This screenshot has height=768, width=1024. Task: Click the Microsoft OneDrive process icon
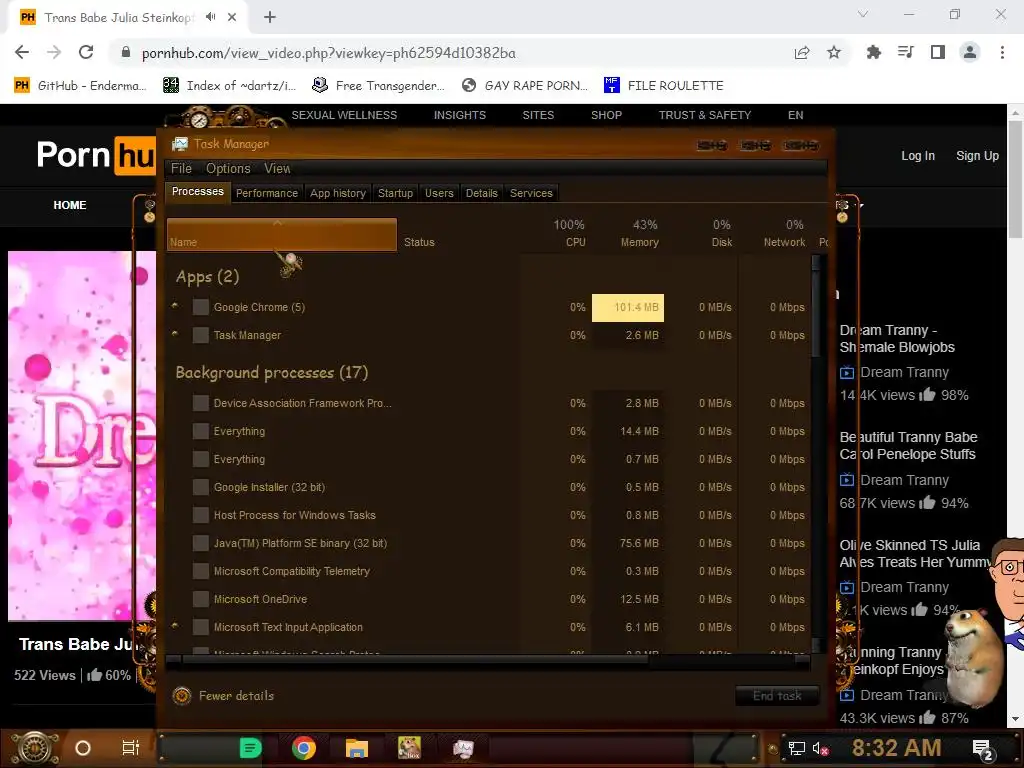(x=200, y=599)
